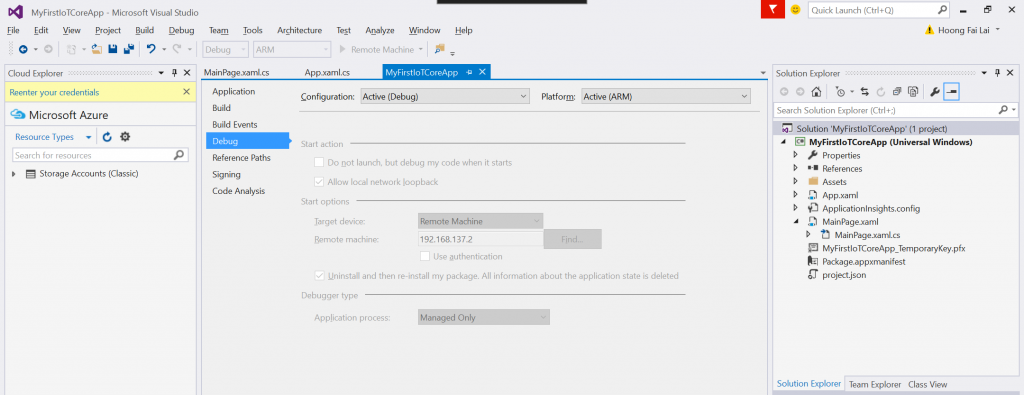1024x395 pixels.
Task: Select the Signing properties page
Action: (x=226, y=174)
